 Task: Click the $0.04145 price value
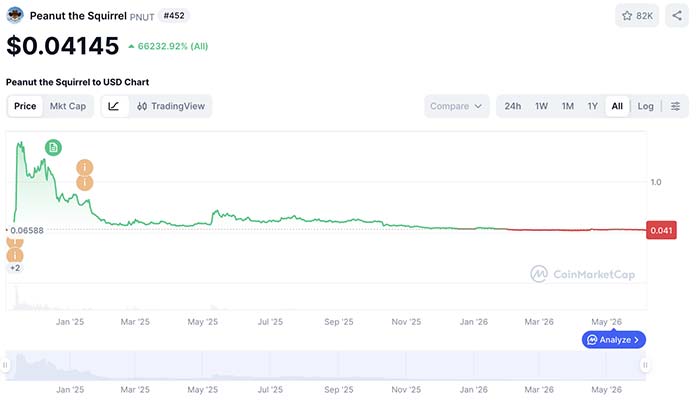coord(63,46)
